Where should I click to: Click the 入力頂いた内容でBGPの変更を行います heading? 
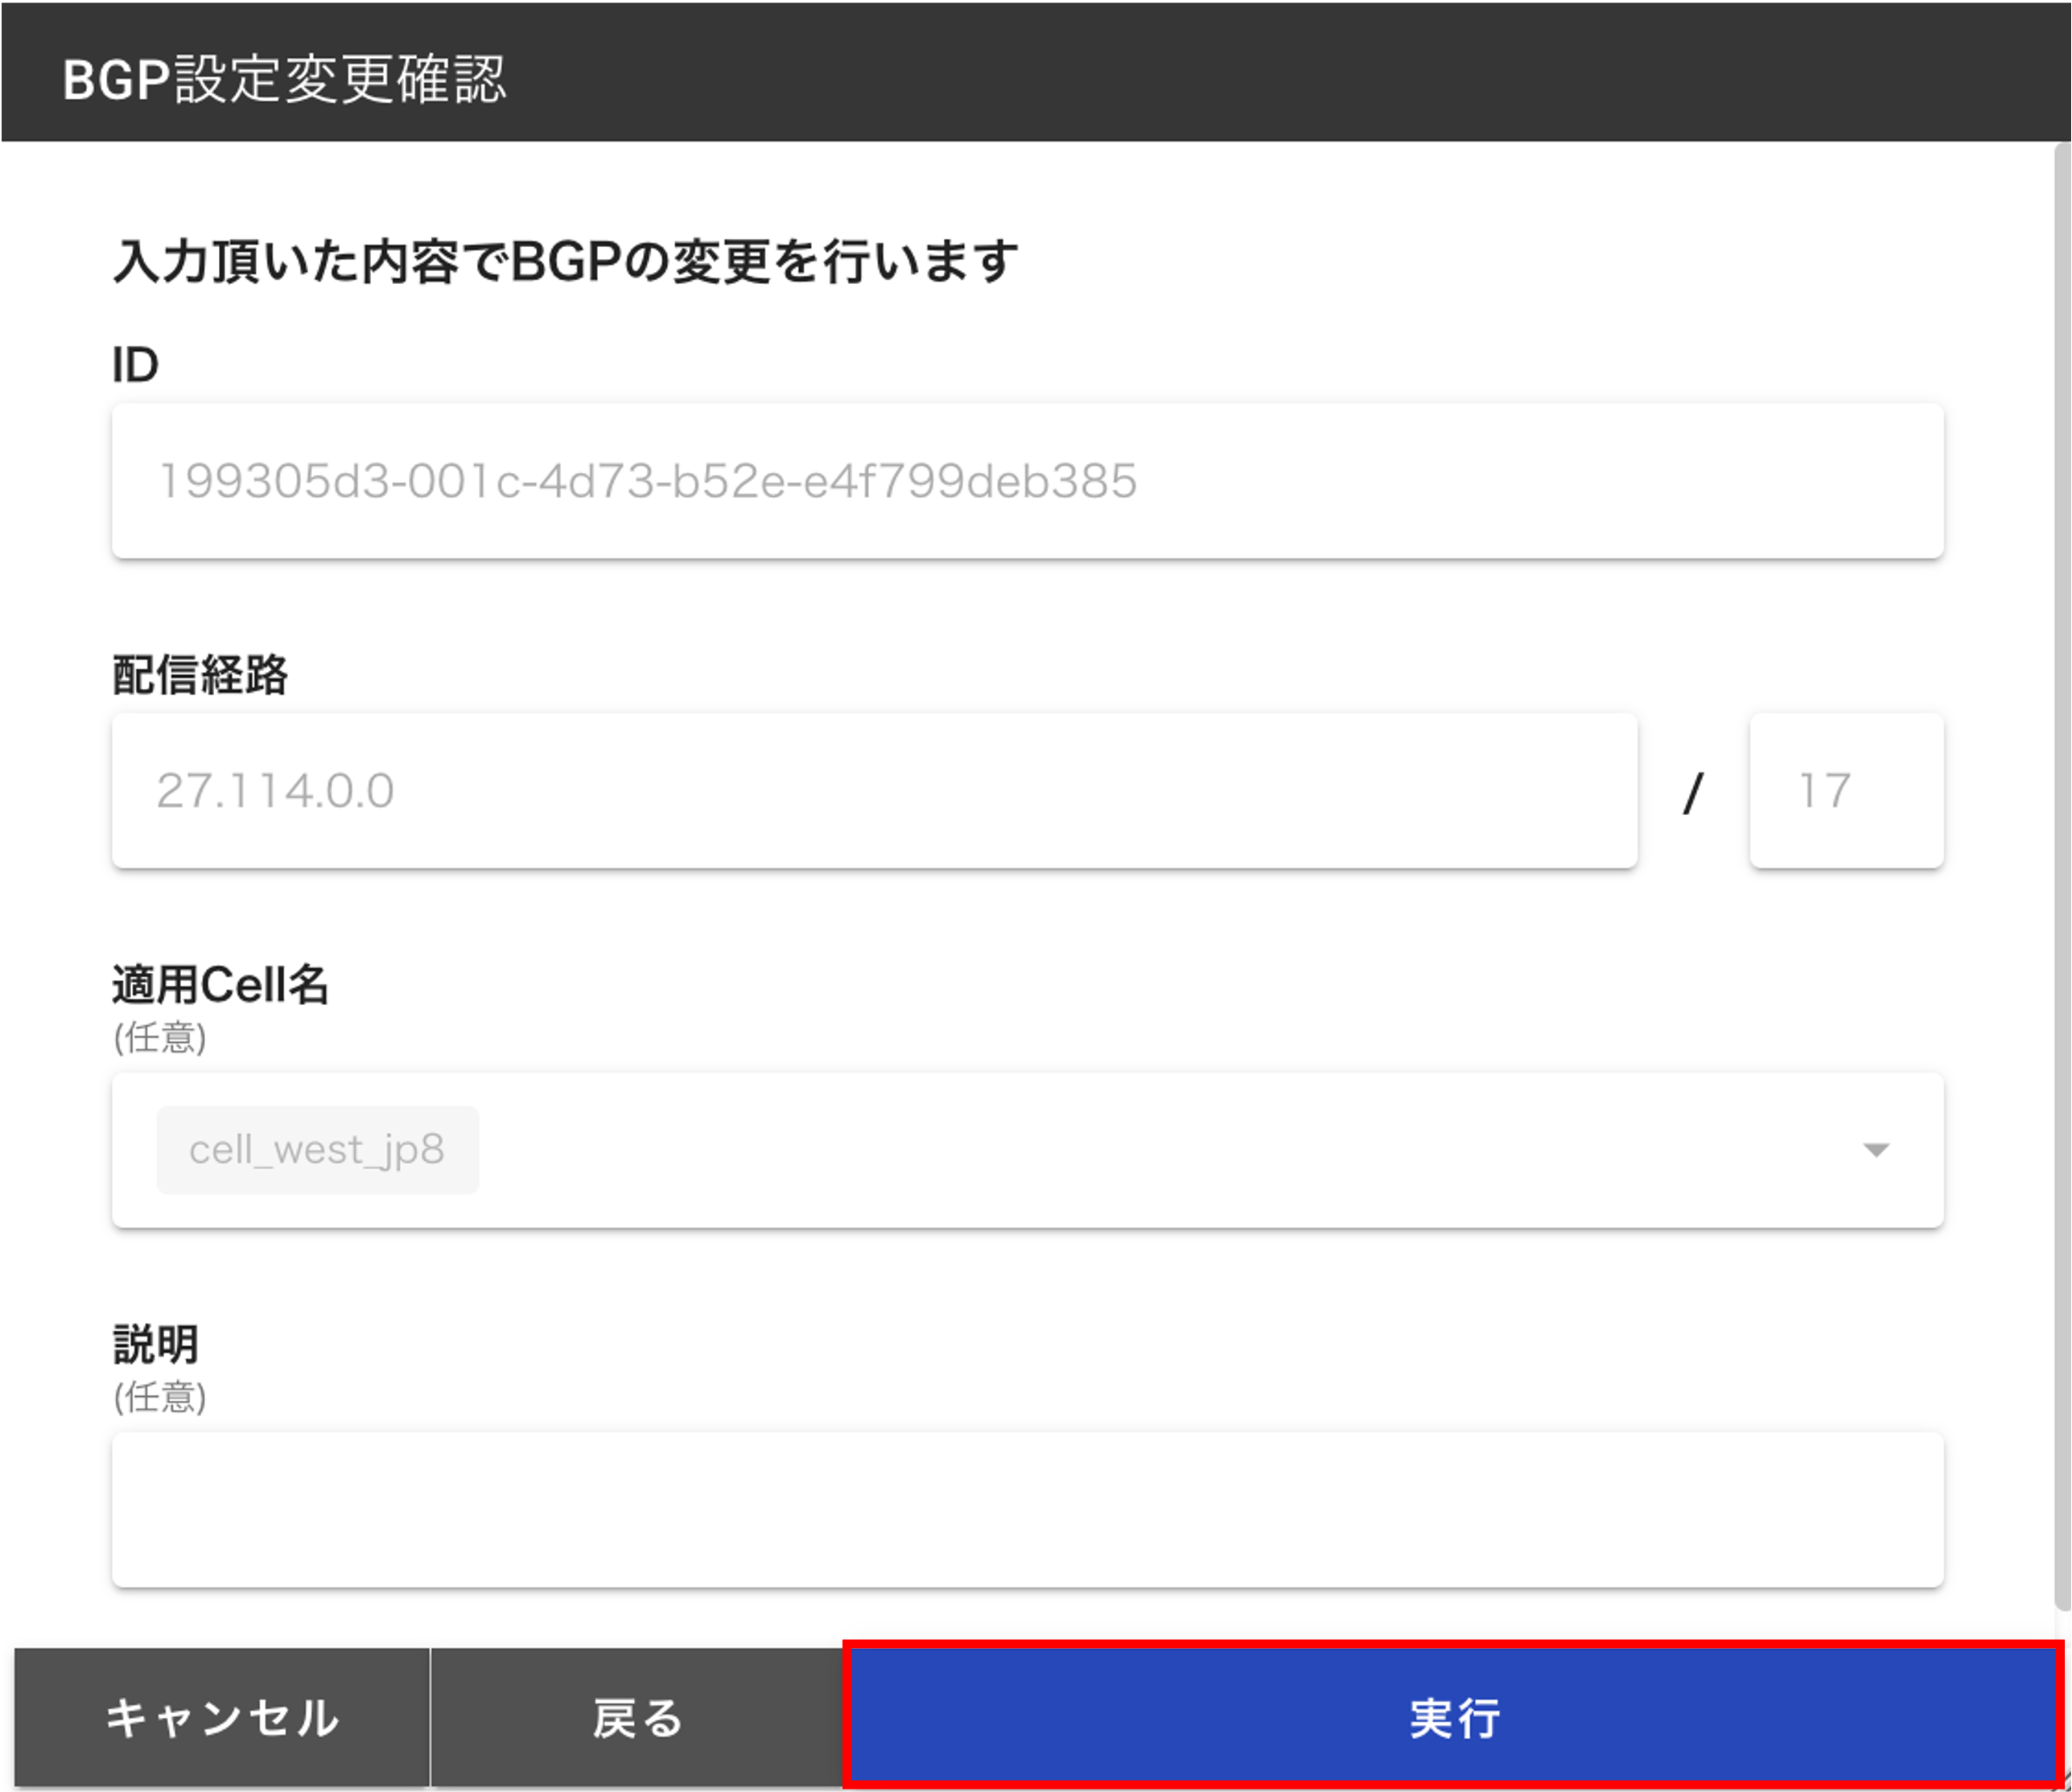tap(565, 262)
